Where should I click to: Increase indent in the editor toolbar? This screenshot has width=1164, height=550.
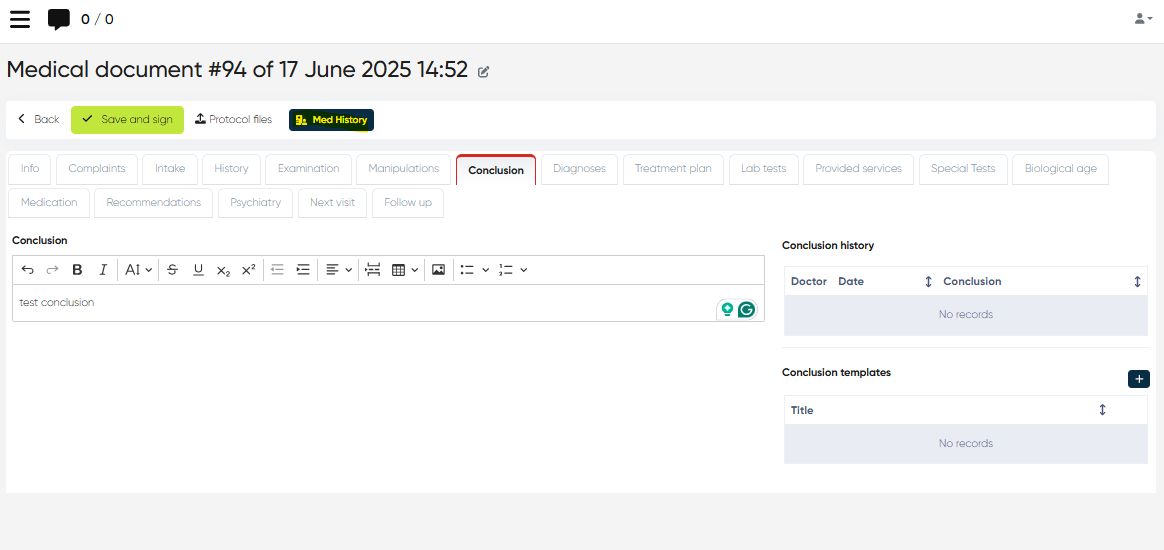click(303, 270)
